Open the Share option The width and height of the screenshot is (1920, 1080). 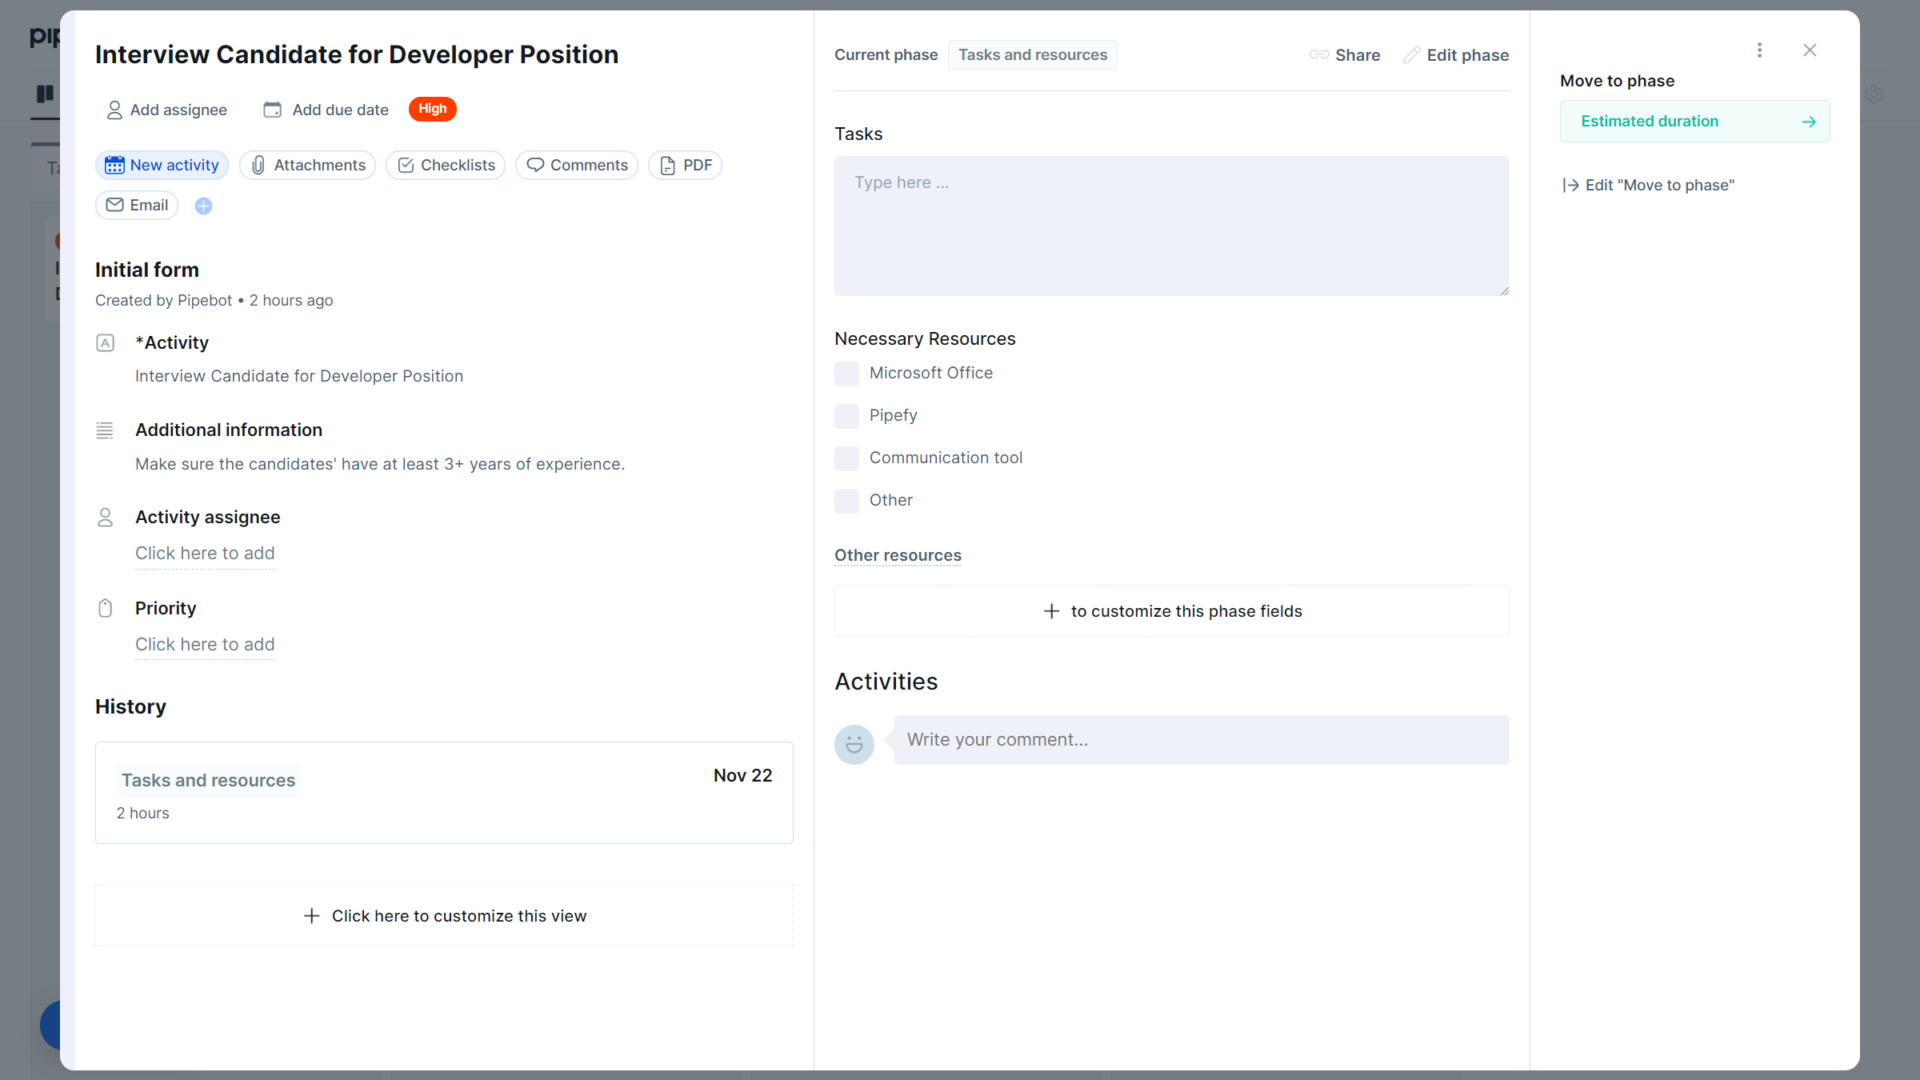[1345, 55]
